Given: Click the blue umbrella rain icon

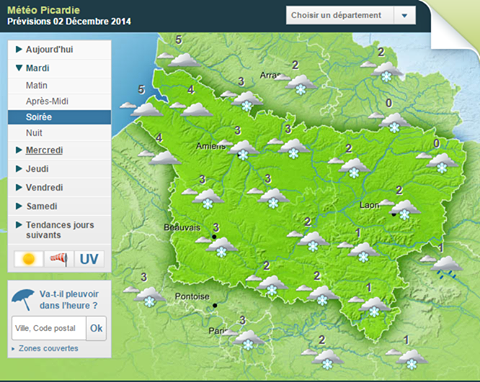Looking at the screenshot, I should pos(23,299).
